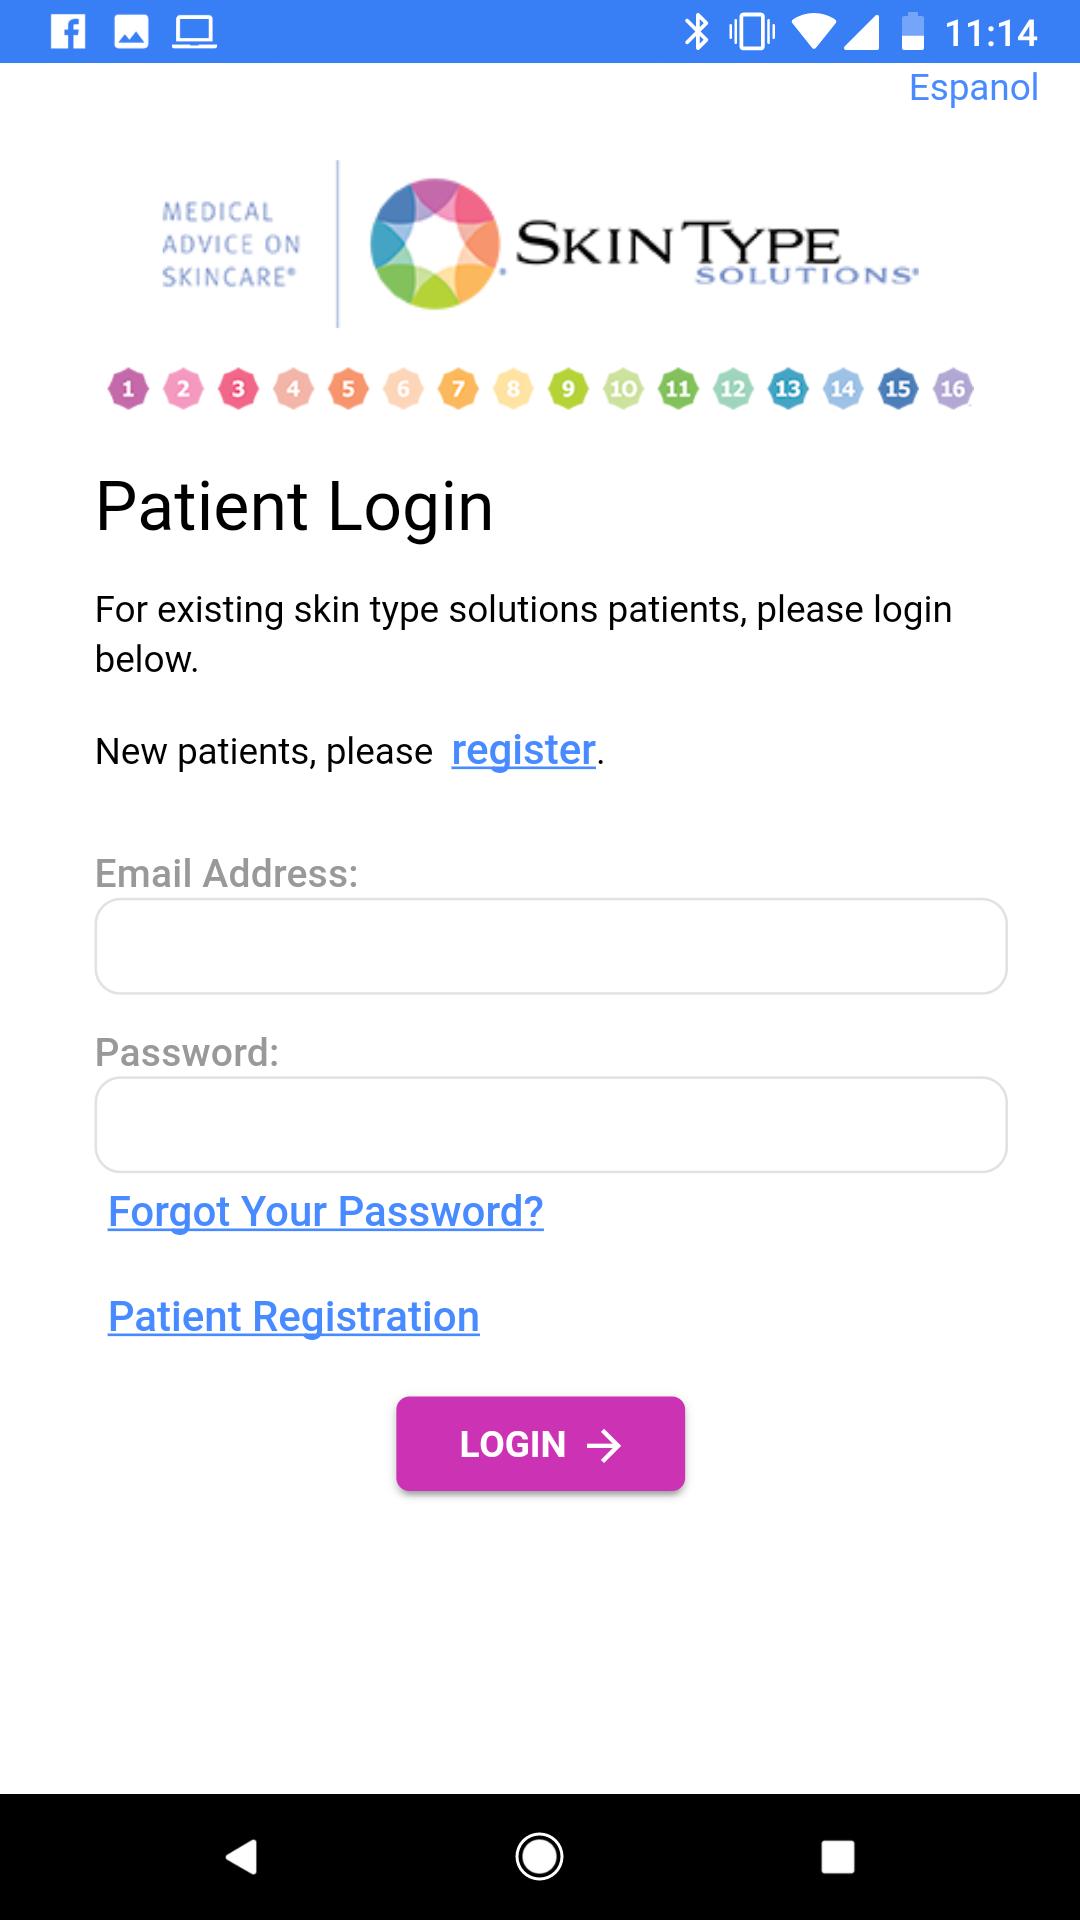The image size is (1080, 1920).
Task: Tap the image notification icon
Action: pyautogui.click(x=131, y=32)
